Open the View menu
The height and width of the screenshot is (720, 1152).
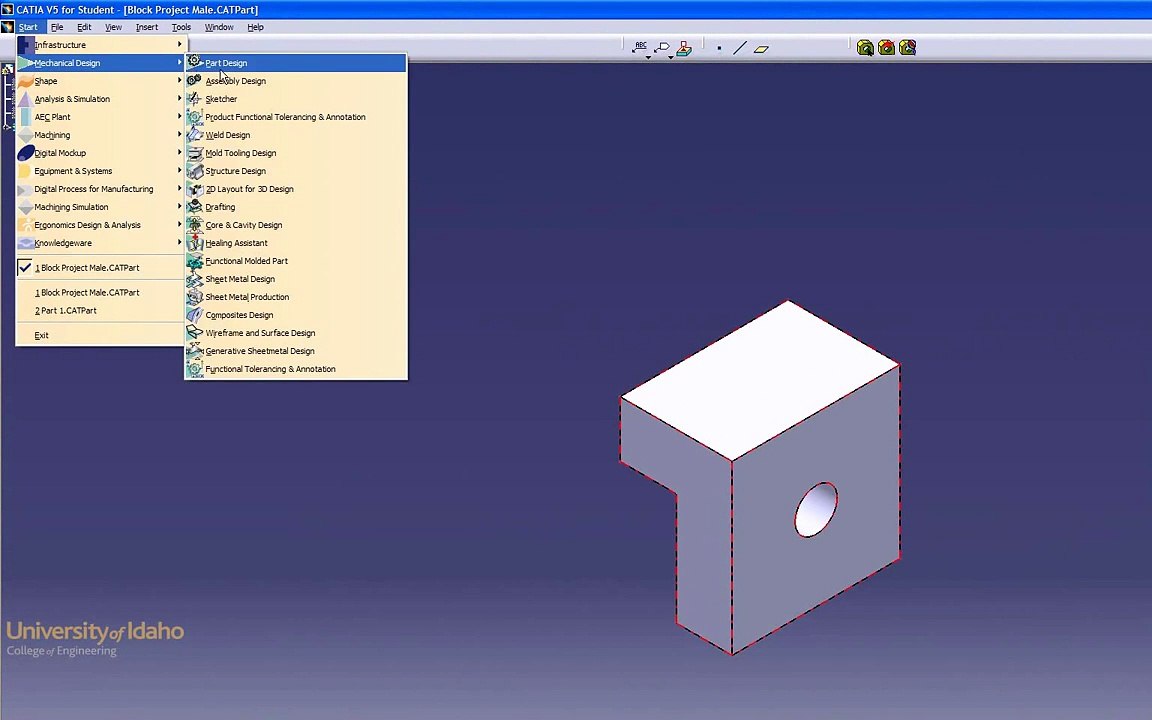(x=113, y=27)
